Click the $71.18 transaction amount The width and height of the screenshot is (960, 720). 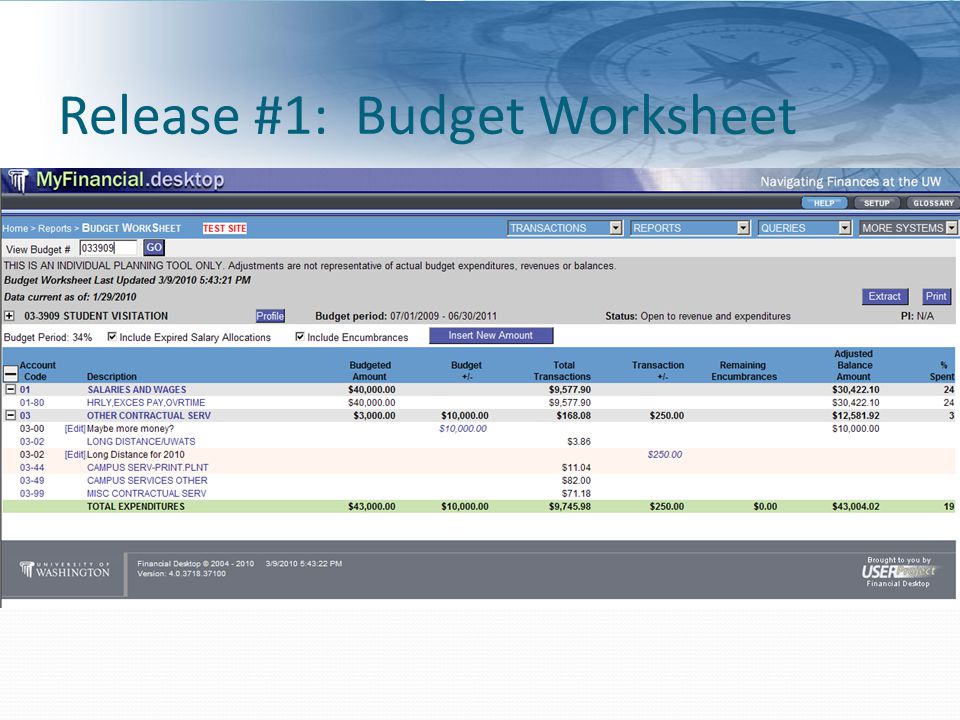576,493
